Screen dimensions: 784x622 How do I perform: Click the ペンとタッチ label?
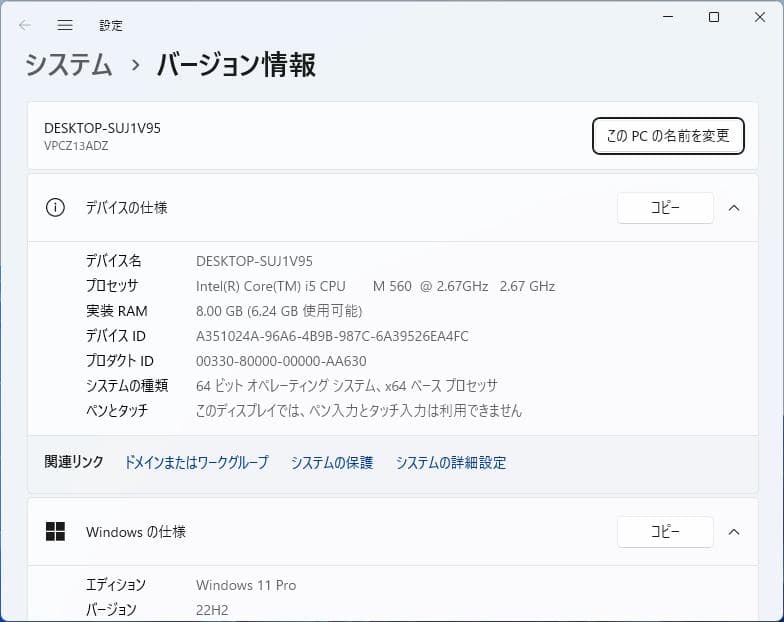click(117, 410)
